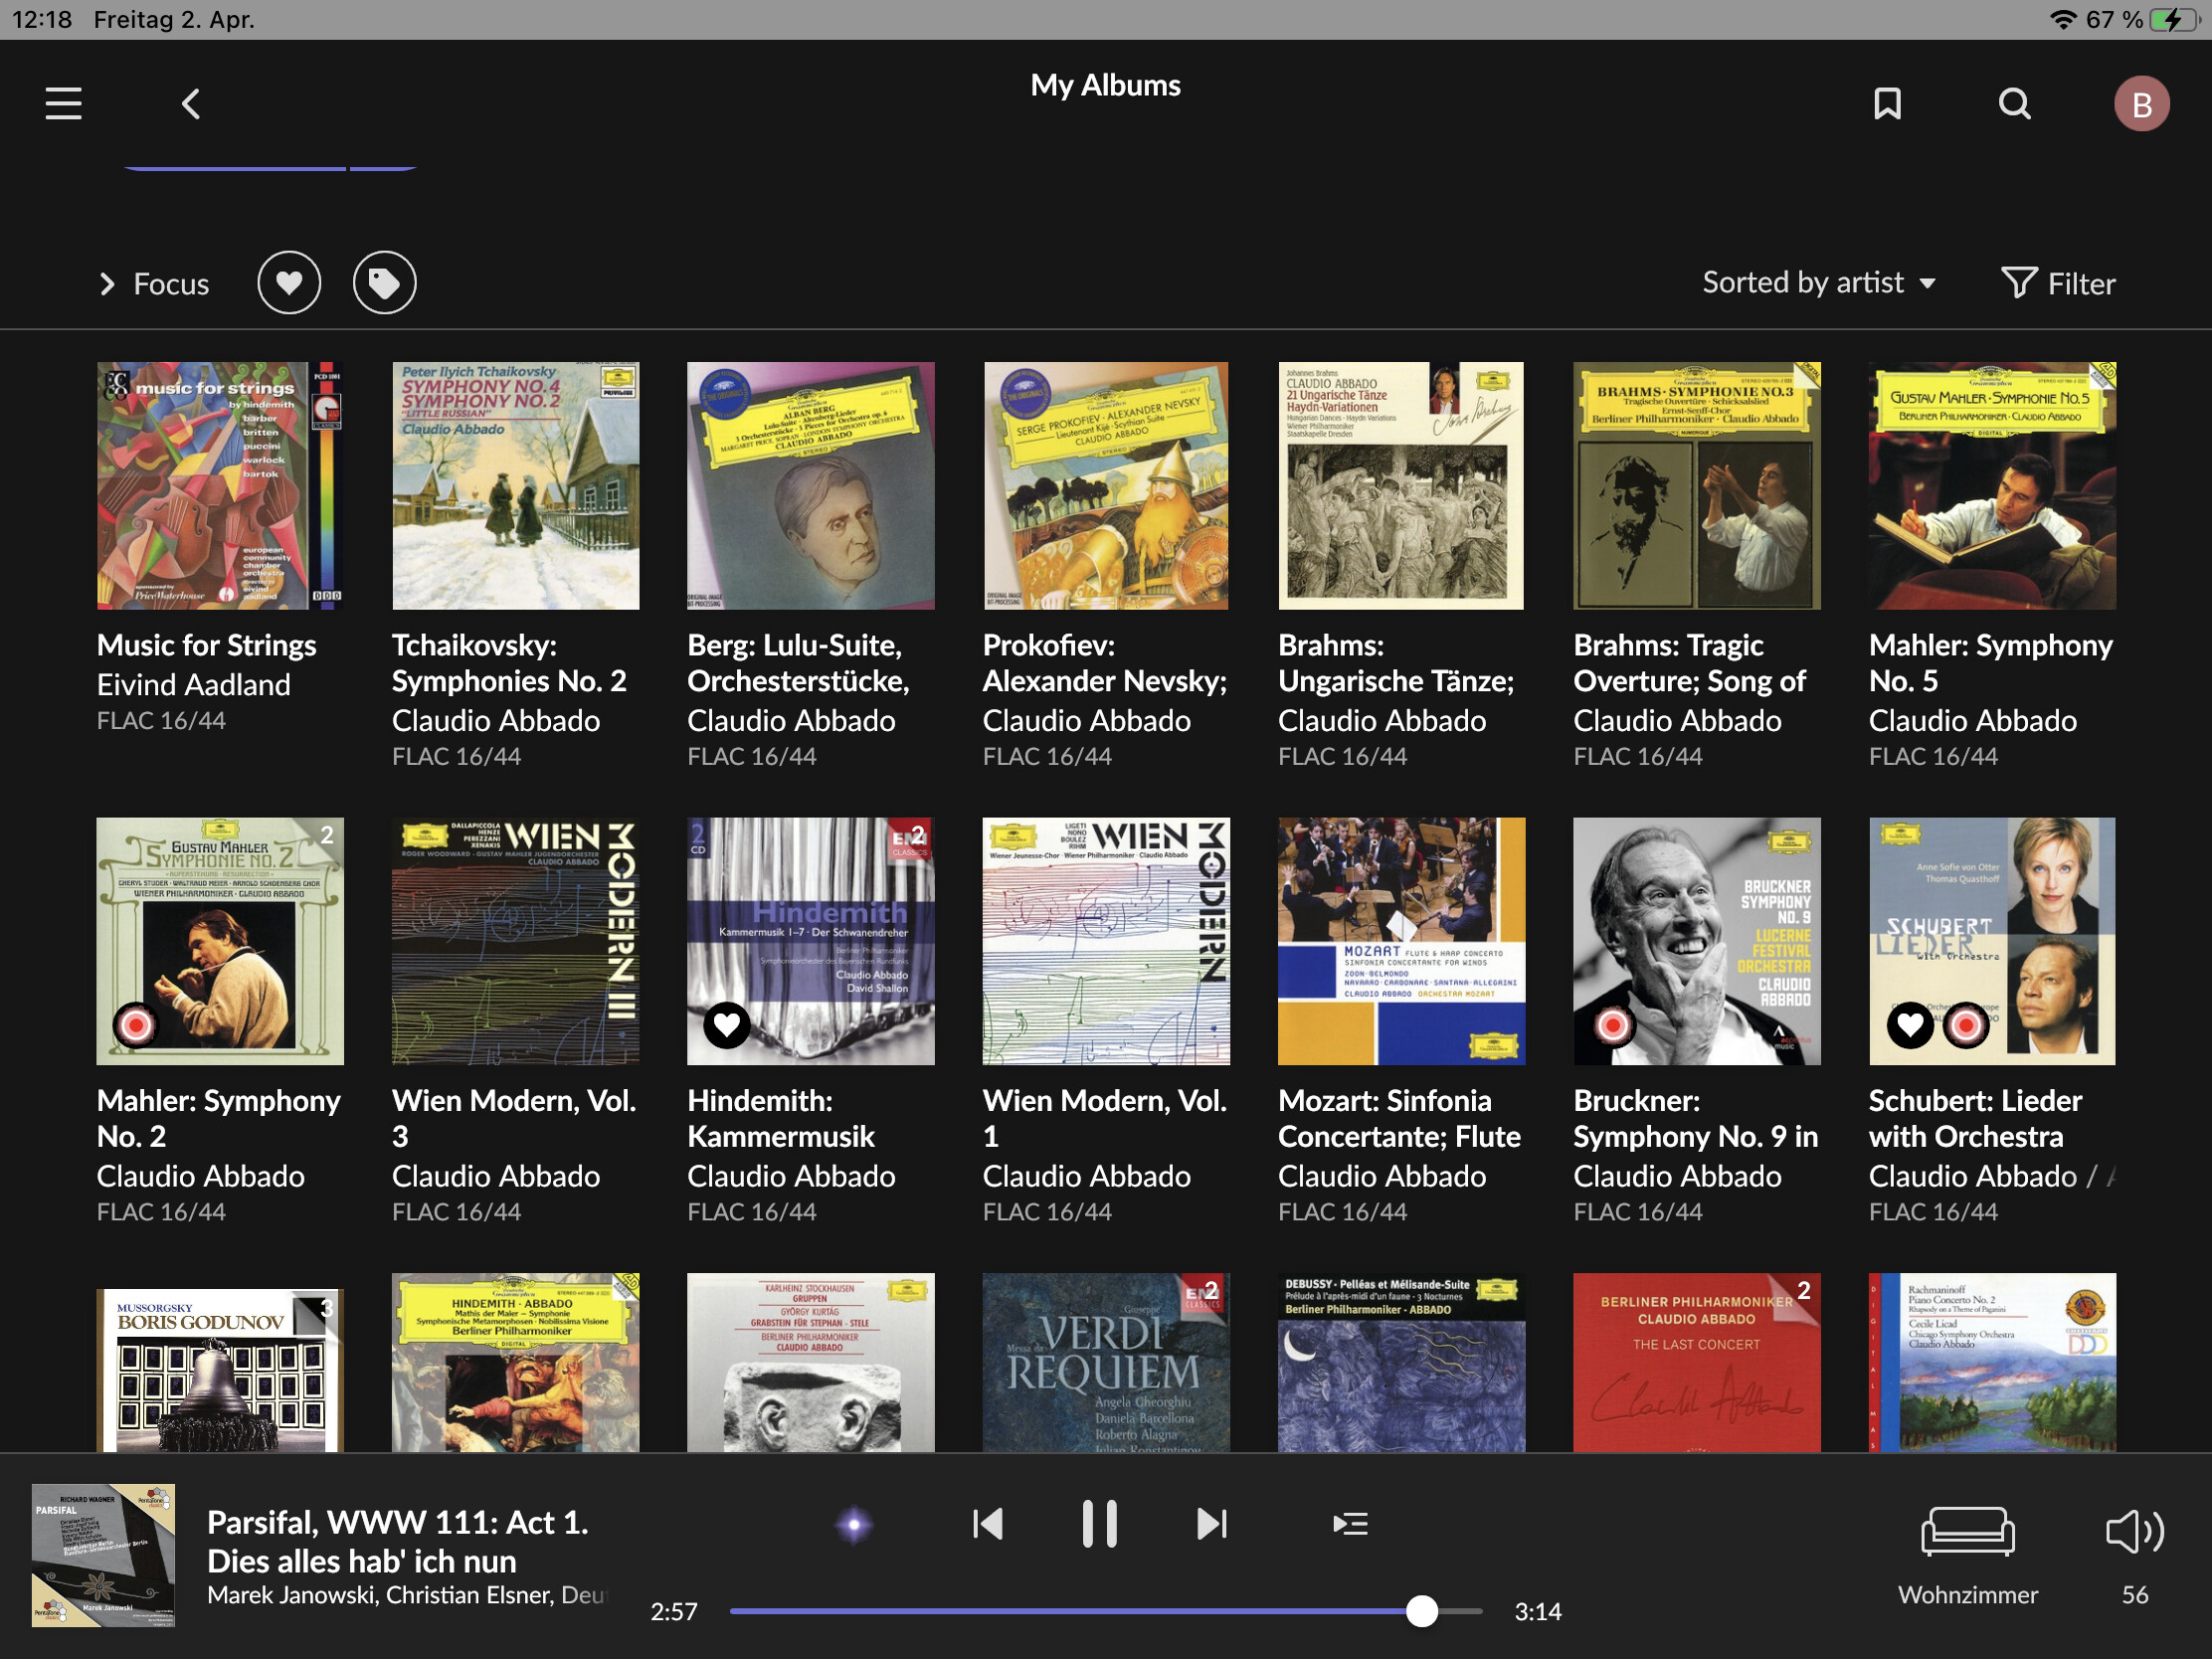
Task: Go back with the left arrow
Action: tap(191, 104)
